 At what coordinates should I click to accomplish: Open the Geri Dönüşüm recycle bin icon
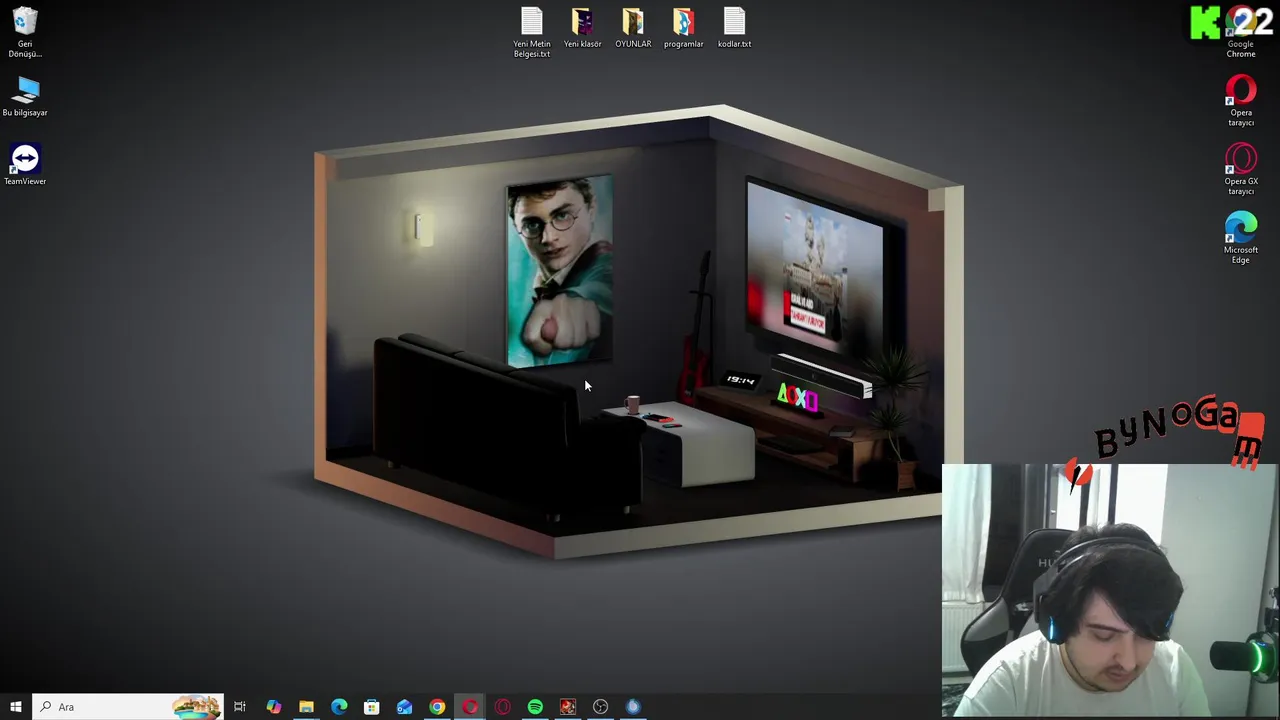[25, 32]
